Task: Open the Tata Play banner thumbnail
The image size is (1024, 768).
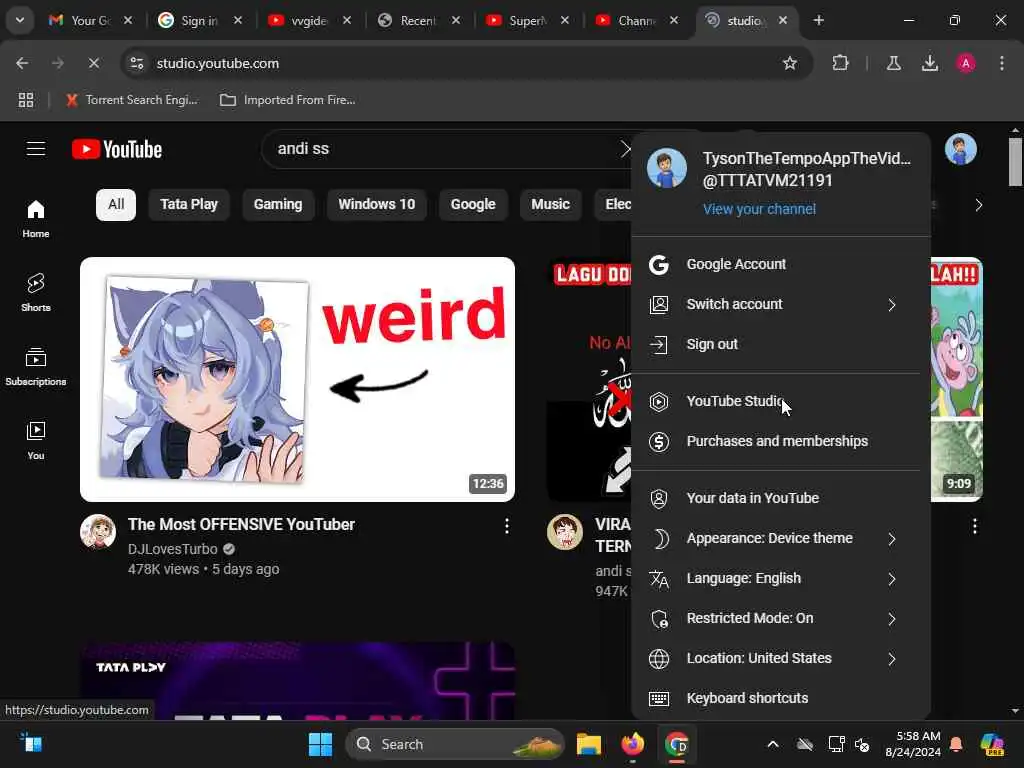Action: coord(297,680)
